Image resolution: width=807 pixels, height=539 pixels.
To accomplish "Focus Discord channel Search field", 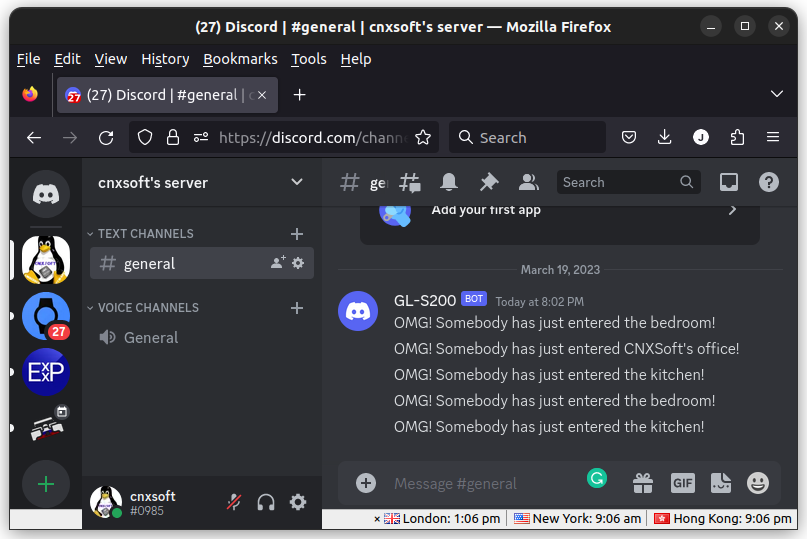I will click(628, 182).
